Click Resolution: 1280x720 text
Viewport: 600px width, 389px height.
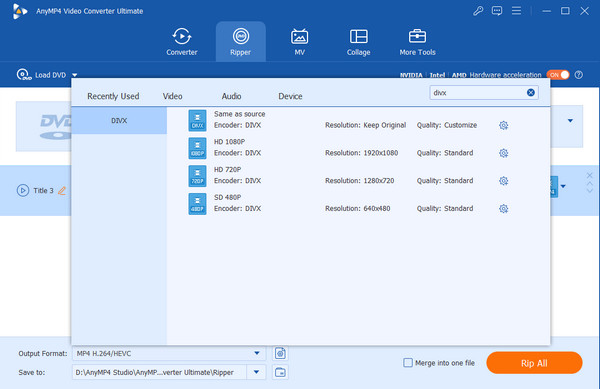click(360, 181)
